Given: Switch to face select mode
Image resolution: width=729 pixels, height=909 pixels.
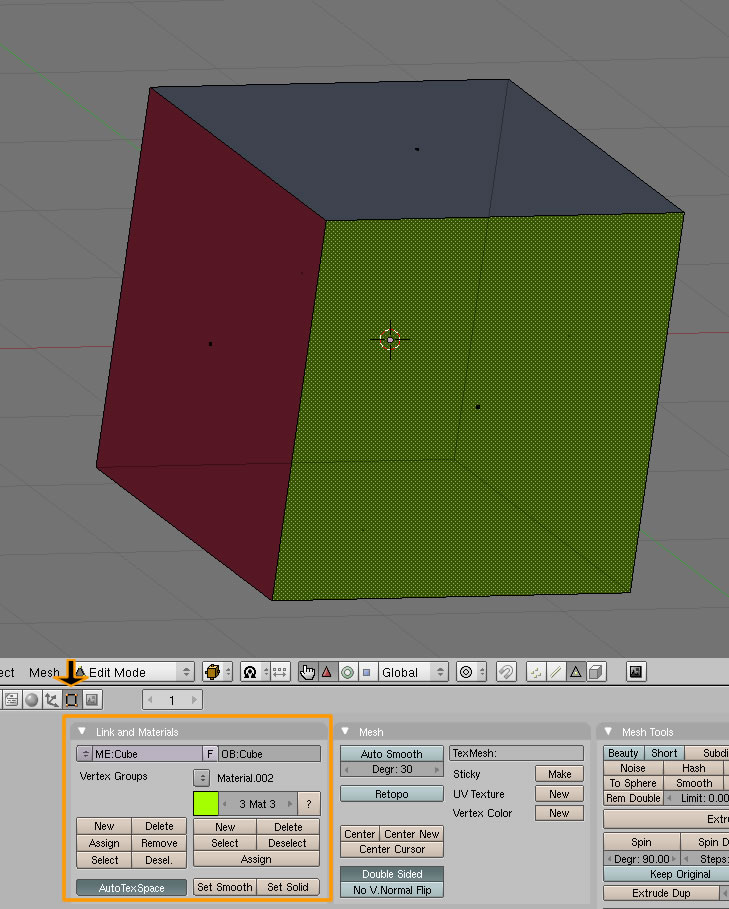Looking at the screenshot, I should pyautogui.click(x=575, y=672).
